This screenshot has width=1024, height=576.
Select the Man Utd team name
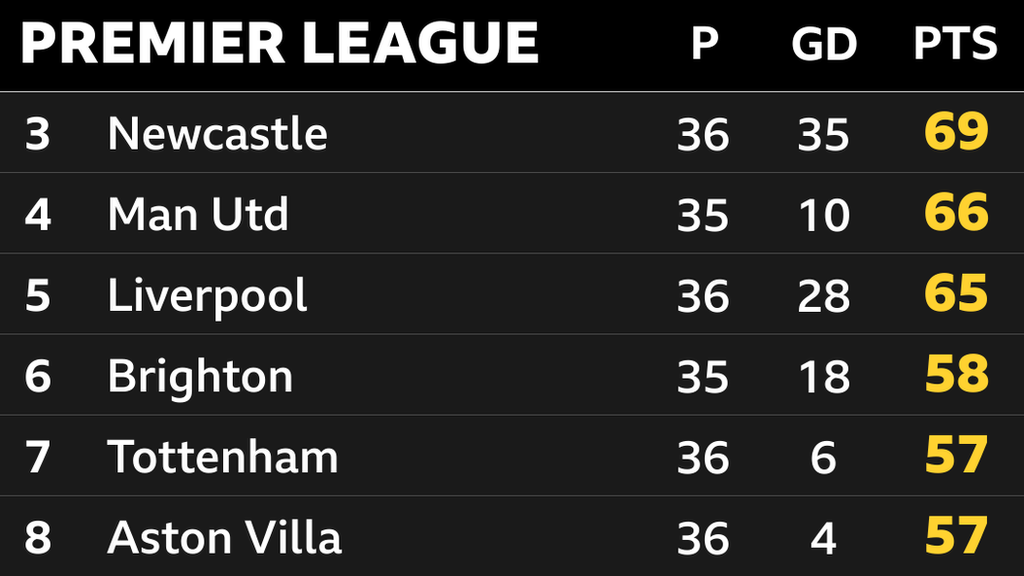pos(198,214)
